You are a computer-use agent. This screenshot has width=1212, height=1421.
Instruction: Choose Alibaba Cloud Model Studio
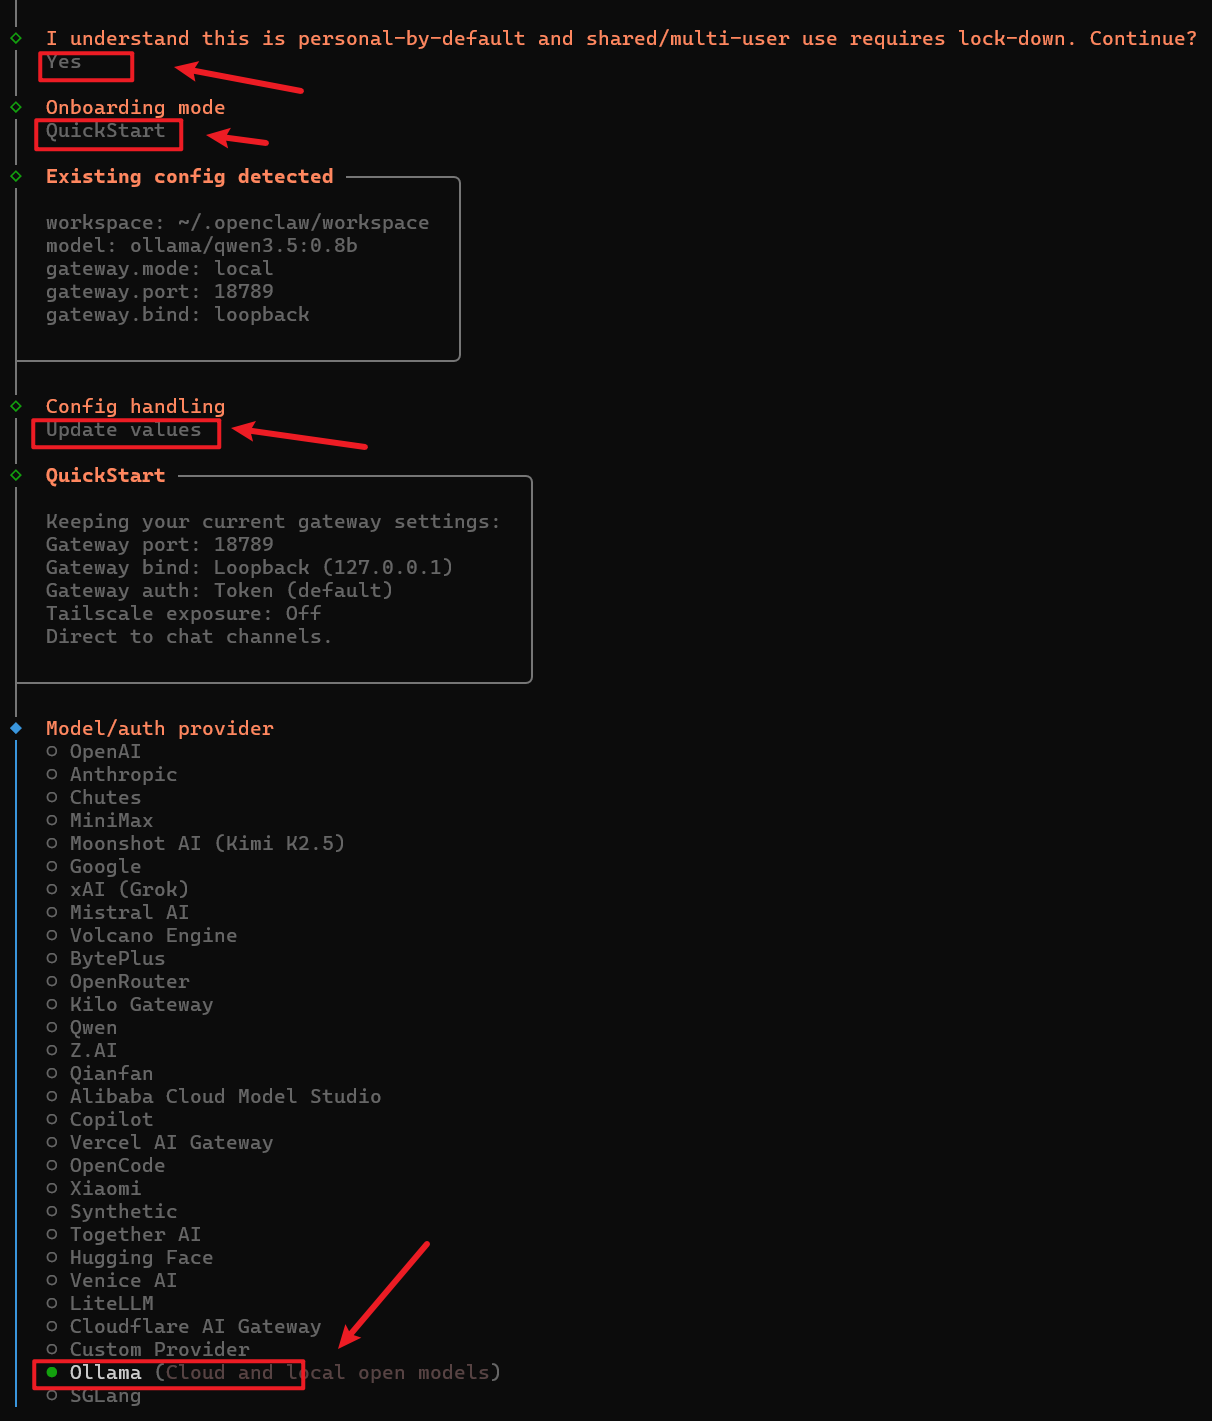click(x=214, y=1096)
